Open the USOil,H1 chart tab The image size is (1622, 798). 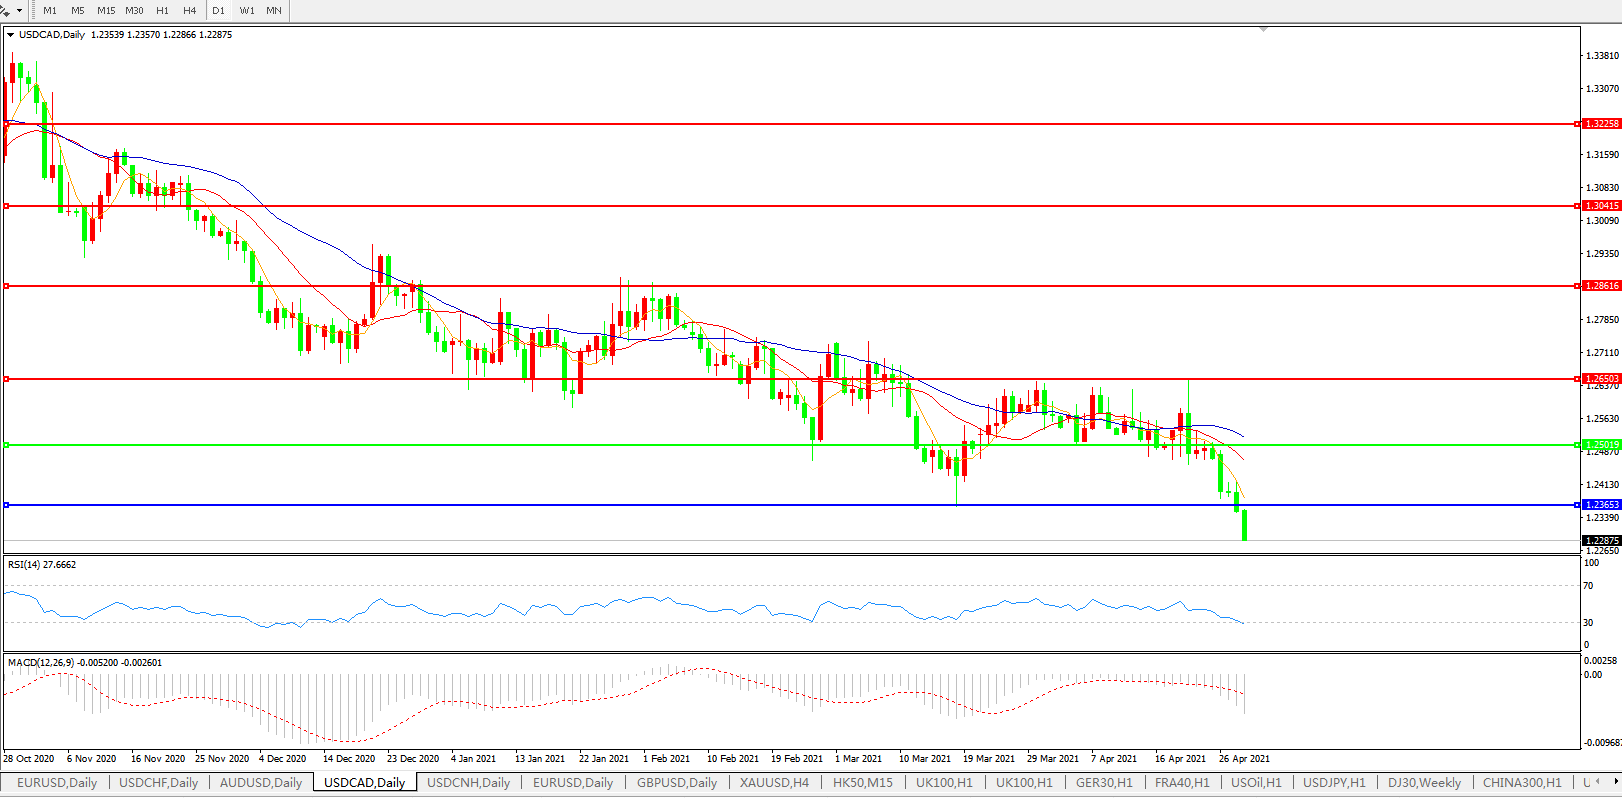[x=1256, y=783]
